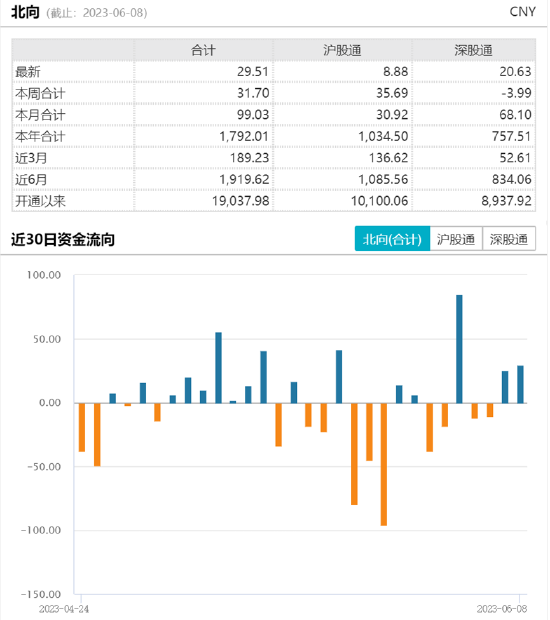Select the 本年合计 row label
This screenshot has height=620, width=550.
[40, 136]
